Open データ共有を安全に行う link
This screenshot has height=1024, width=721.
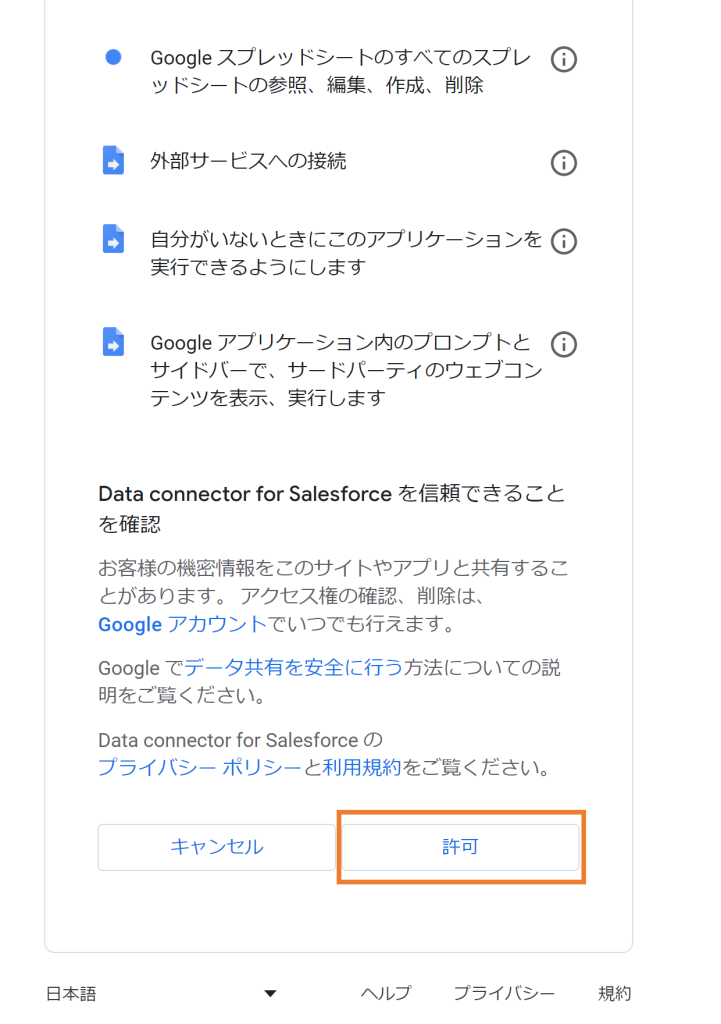(293, 667)
